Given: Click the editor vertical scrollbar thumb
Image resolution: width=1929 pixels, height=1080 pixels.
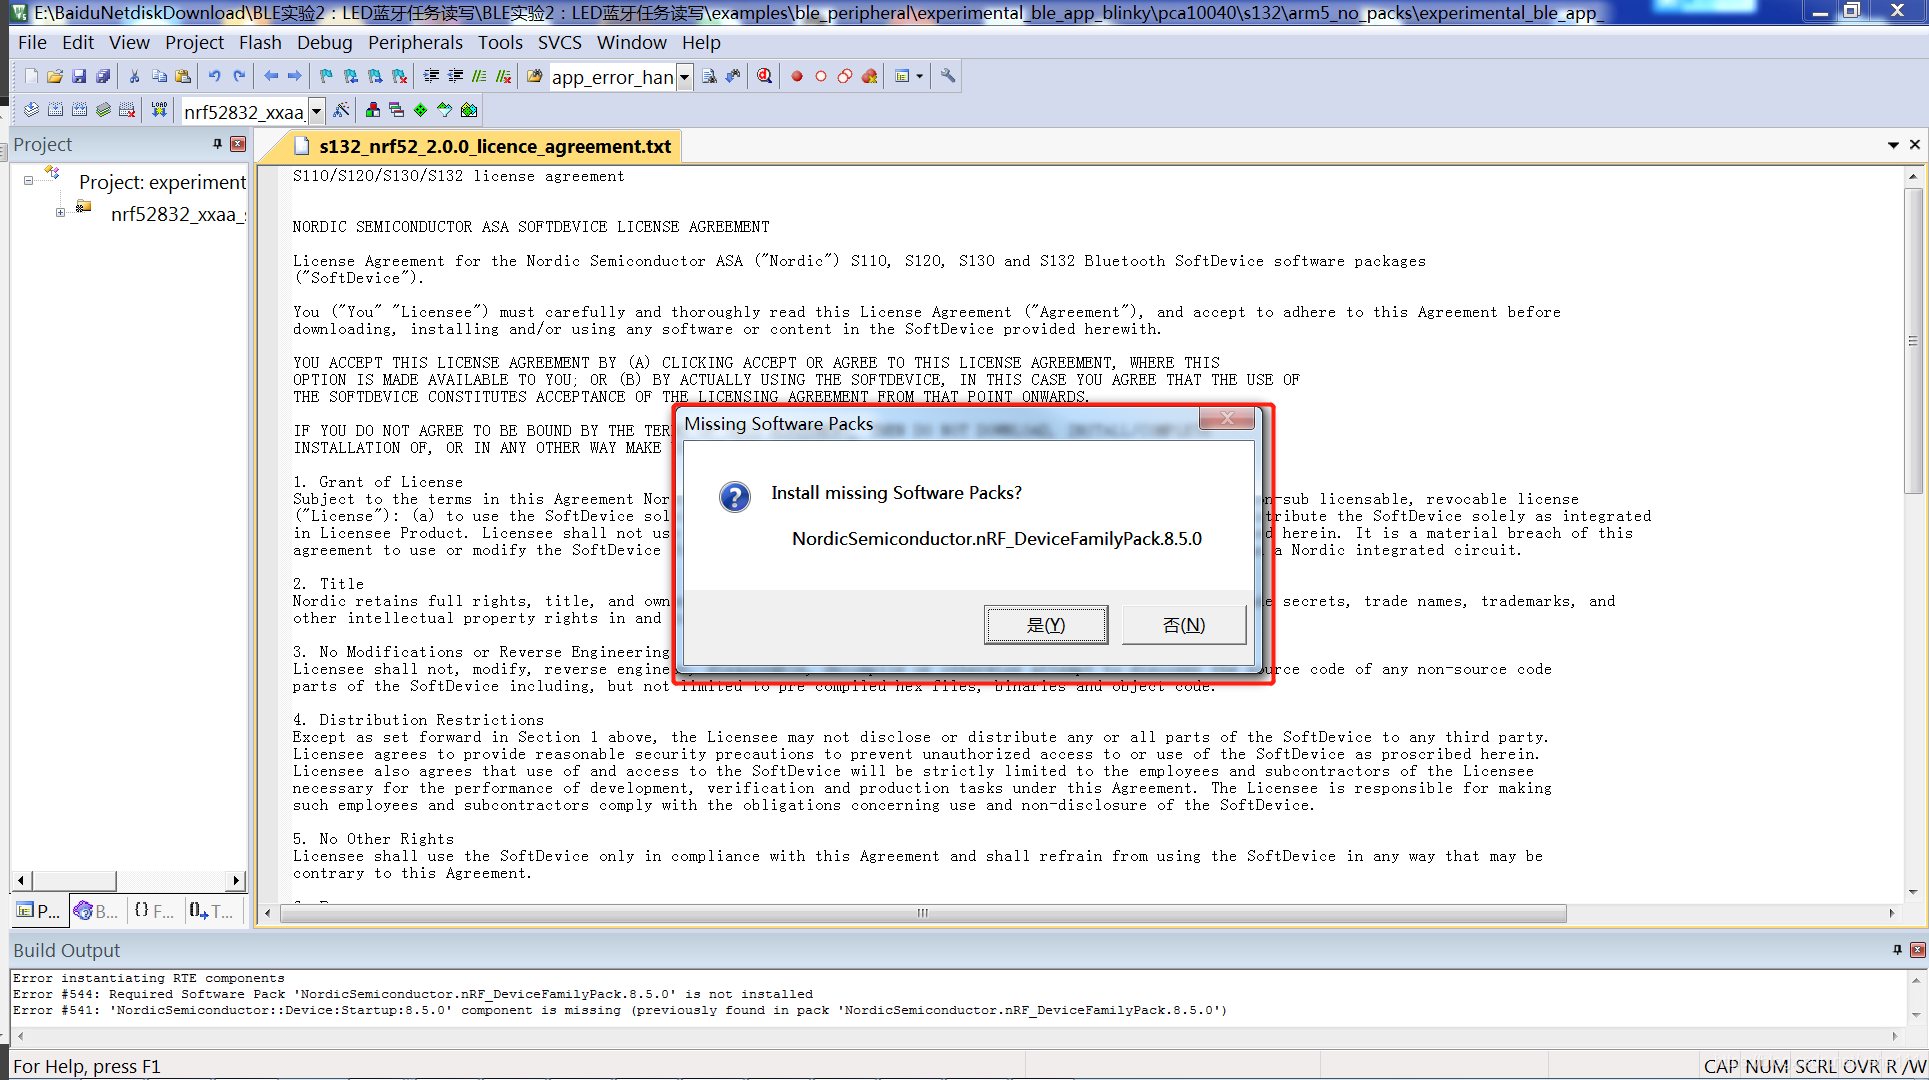Looking at the screenshot, I should [1913, 340].
